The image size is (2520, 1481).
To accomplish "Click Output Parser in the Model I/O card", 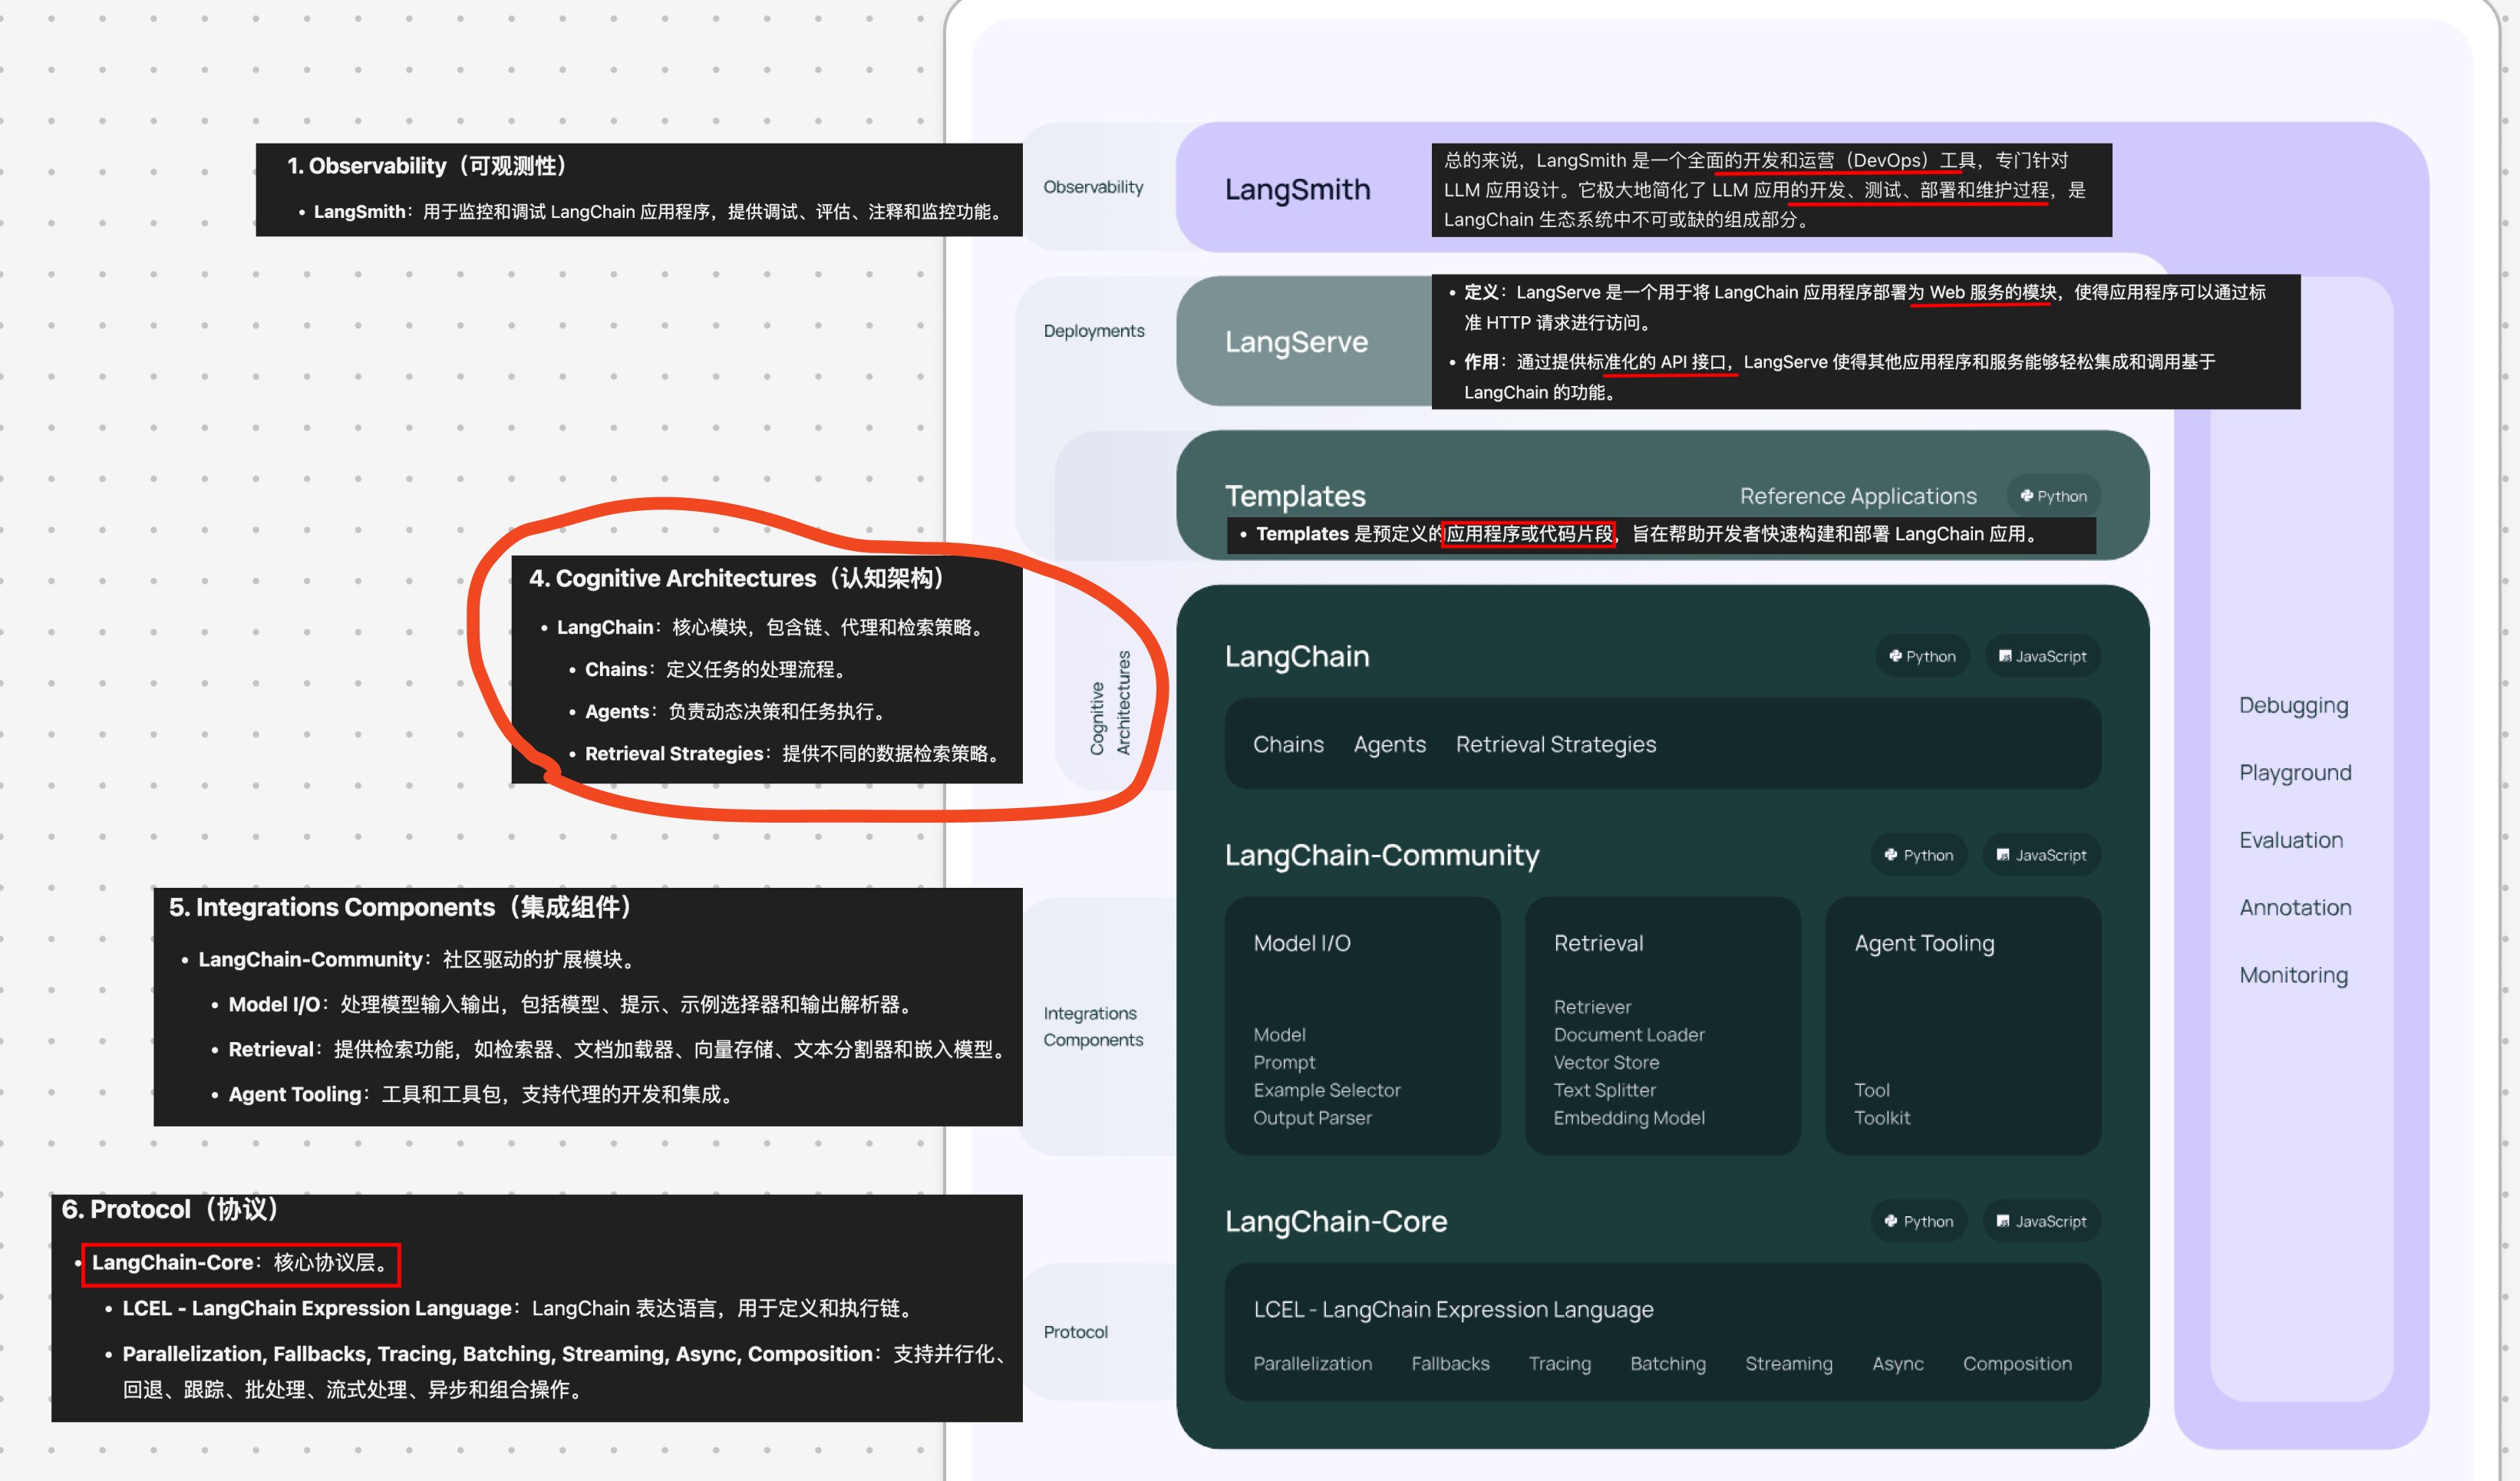I will click(1312, 1118).
